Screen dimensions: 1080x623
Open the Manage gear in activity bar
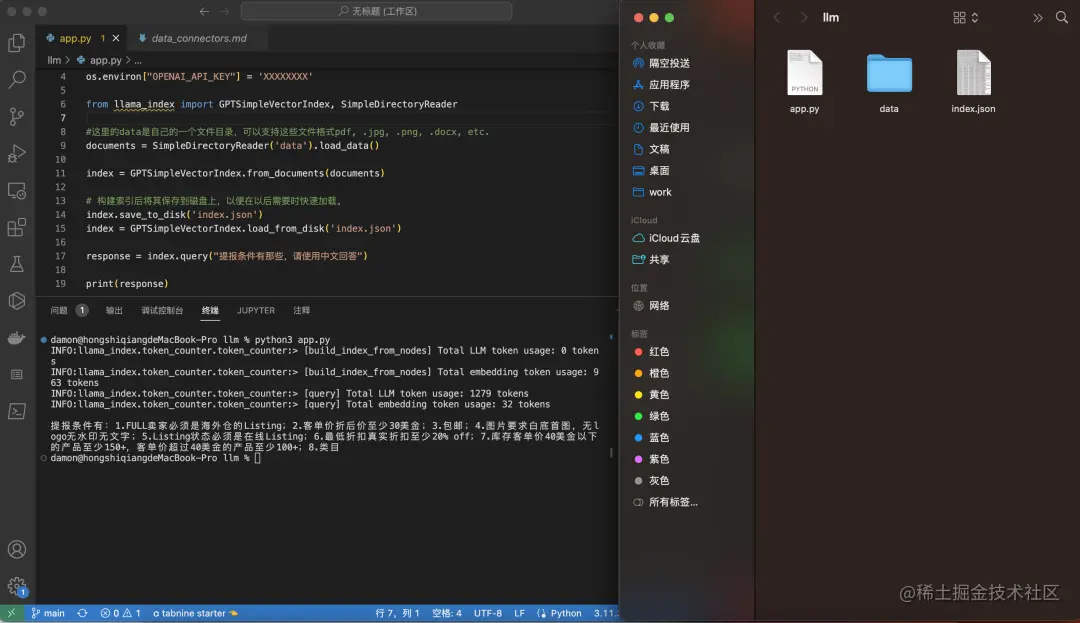click(17, 587)
